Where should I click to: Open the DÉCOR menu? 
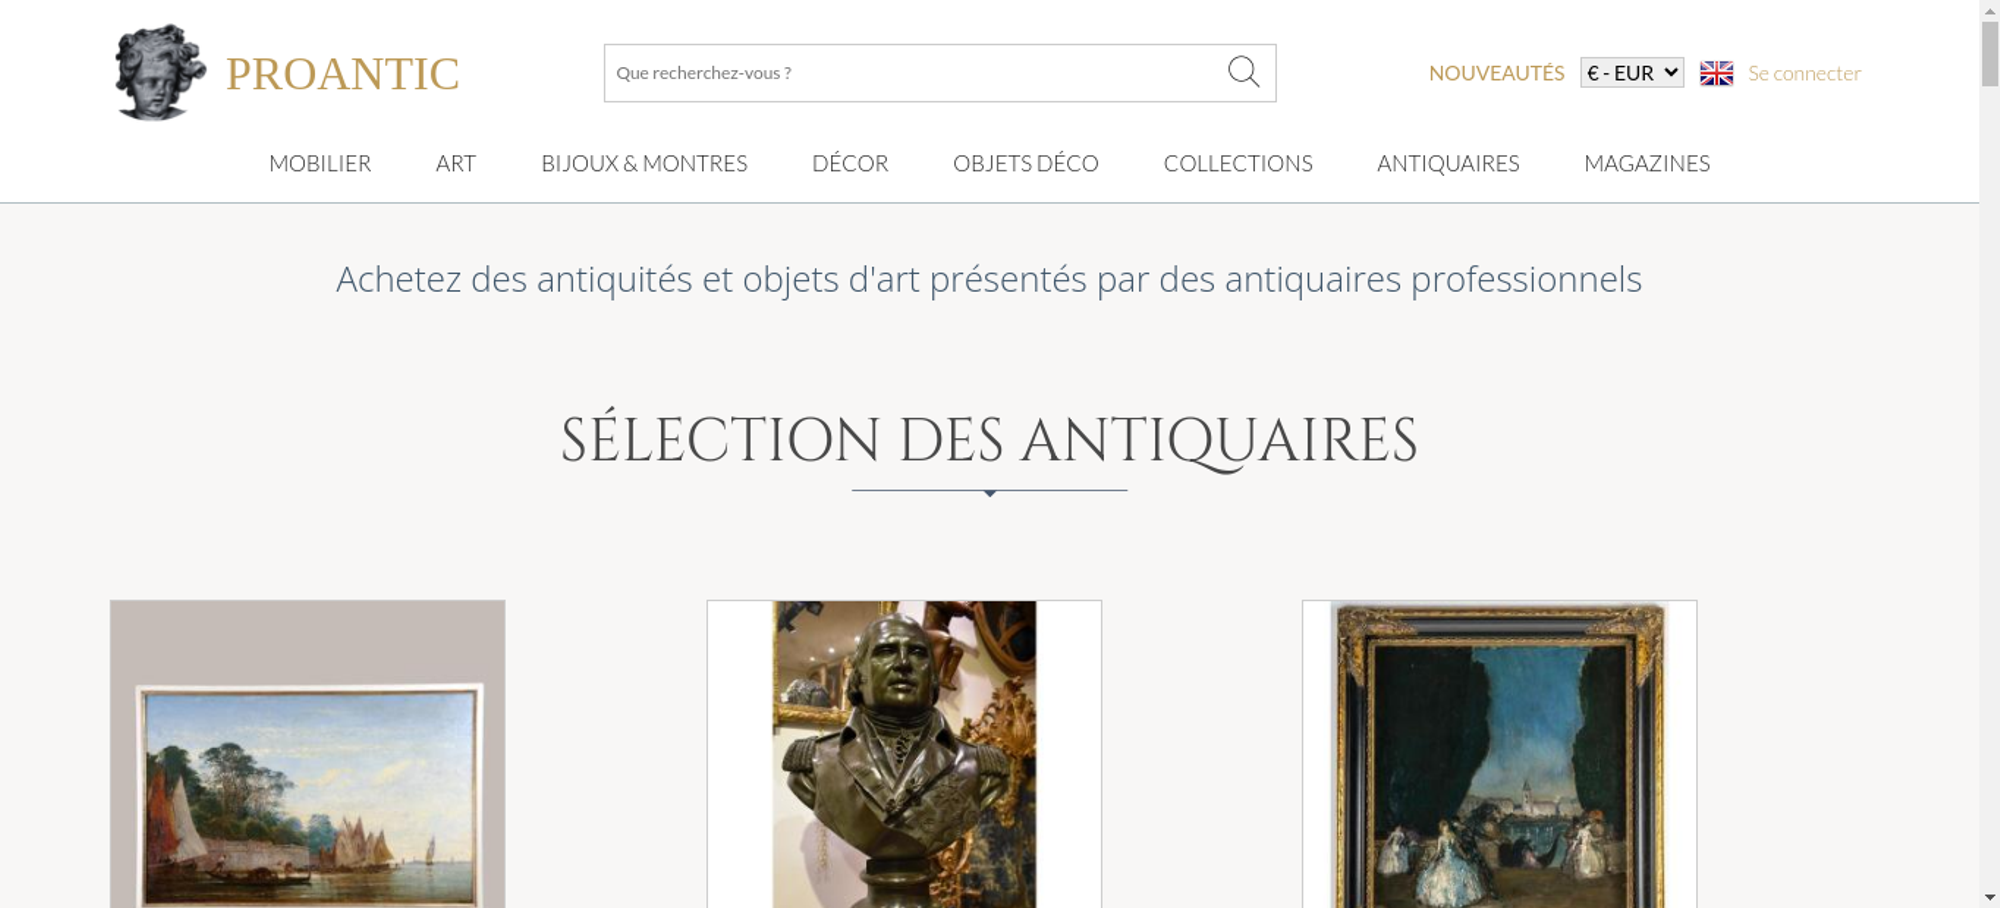pyautogui.click(x=850, y=163)
